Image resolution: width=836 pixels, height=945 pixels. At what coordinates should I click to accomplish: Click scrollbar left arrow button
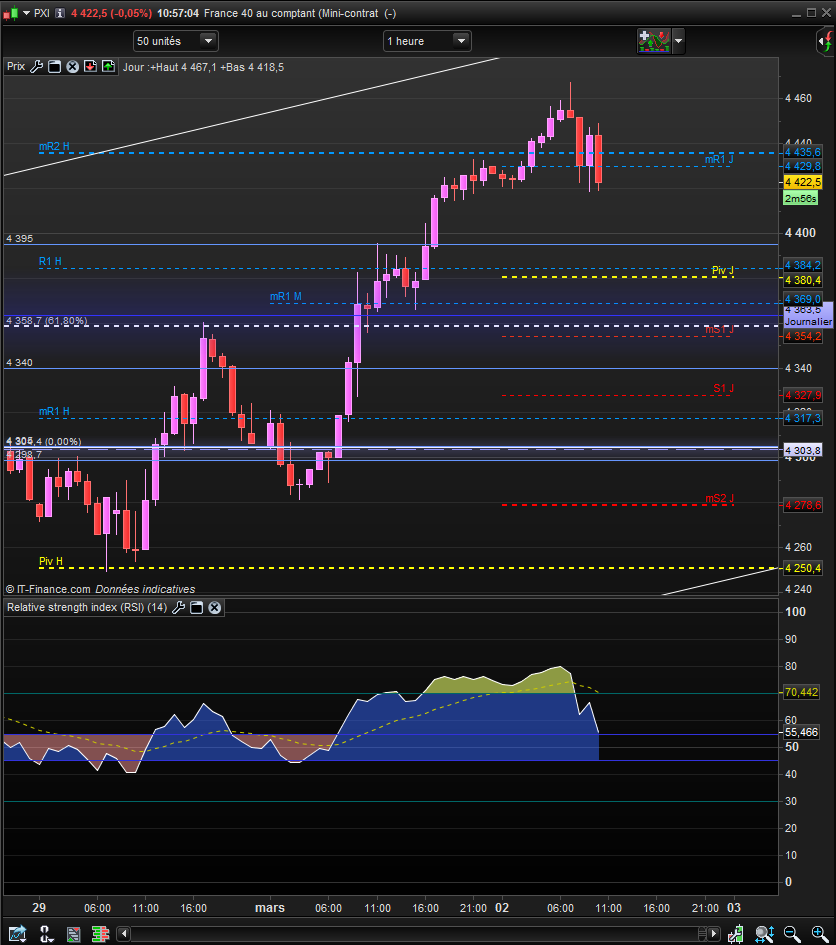point(124,934)
